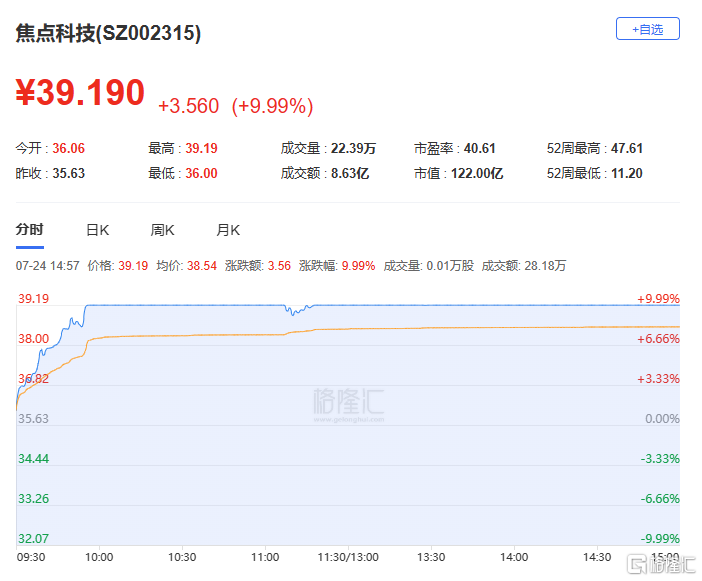Screen dimensions: 702x581
Task: Click the 最低 value 36.00
Action: pyautogui.click(x=201, y=173)
